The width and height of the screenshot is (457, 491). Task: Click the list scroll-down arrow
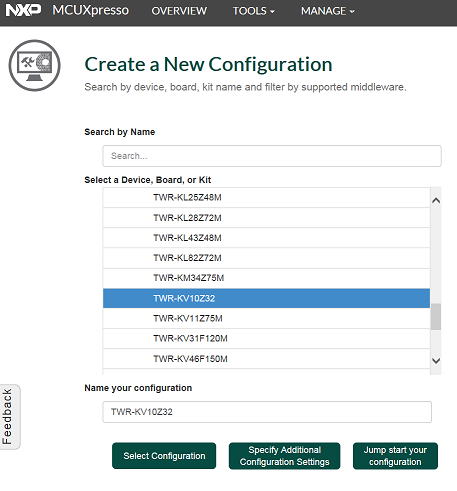pos(436,361)
